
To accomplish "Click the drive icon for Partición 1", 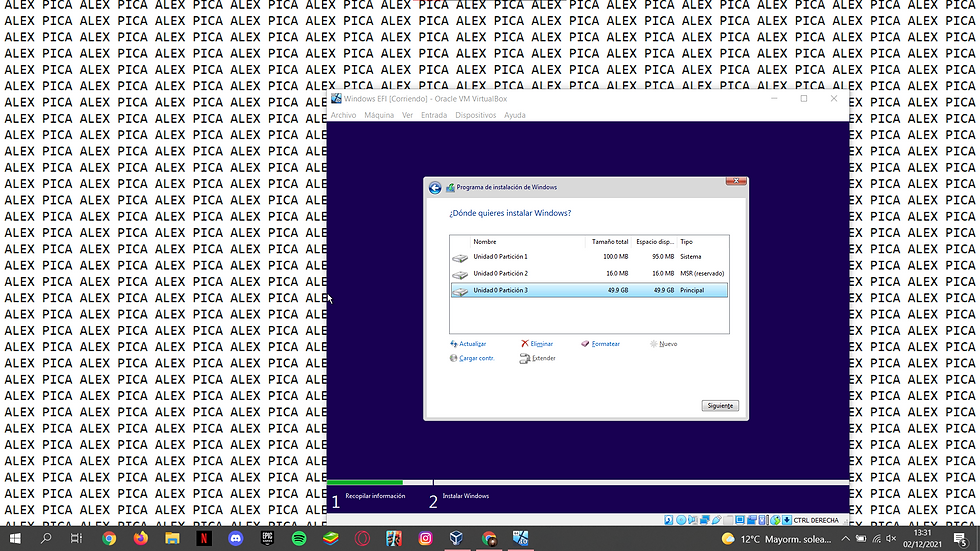I will coord(460,257).
